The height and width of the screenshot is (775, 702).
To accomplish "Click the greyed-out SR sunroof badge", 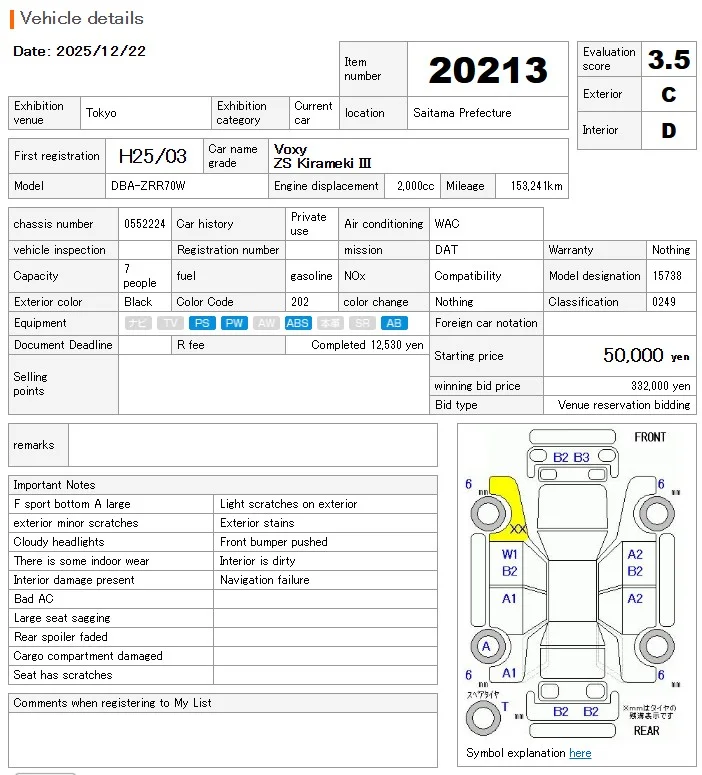I will 362,323.
